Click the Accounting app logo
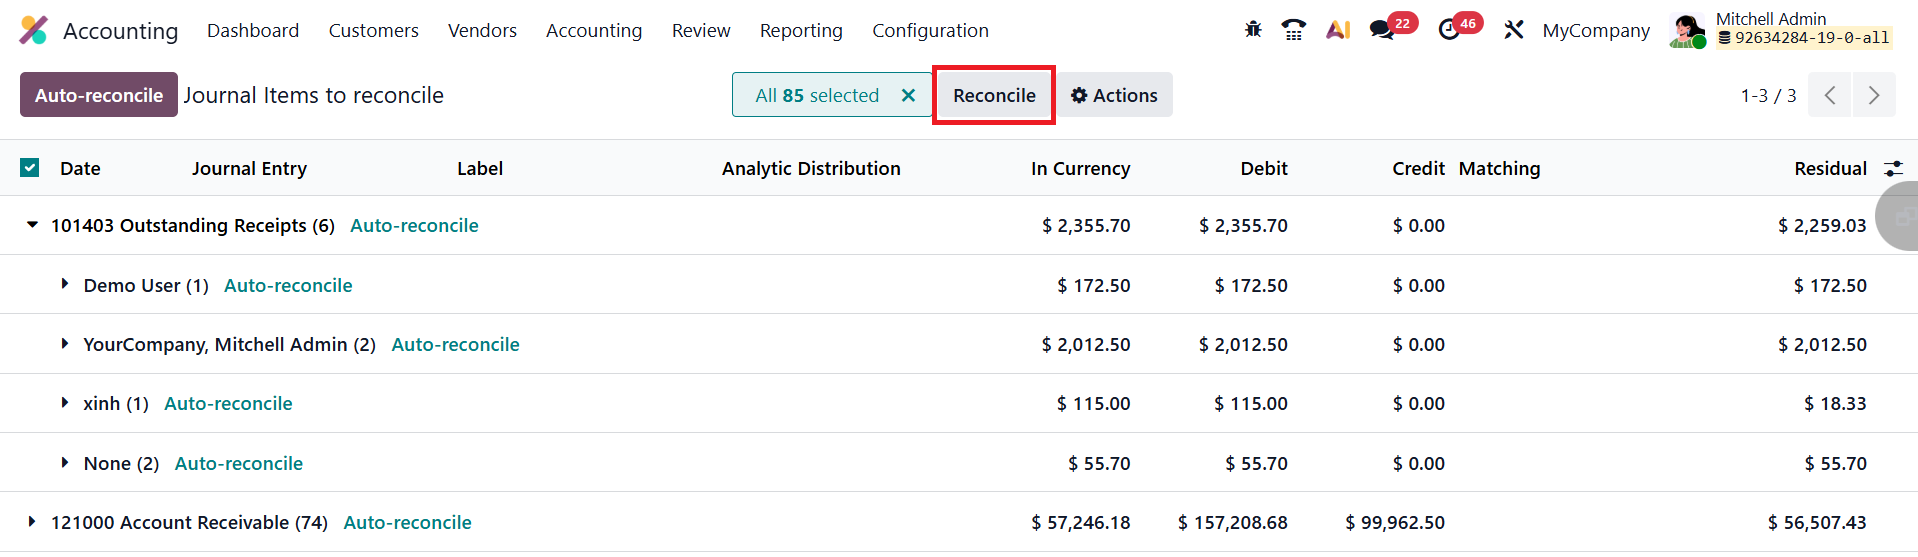This screenshot has width=1918, height=557. point(33,30)
